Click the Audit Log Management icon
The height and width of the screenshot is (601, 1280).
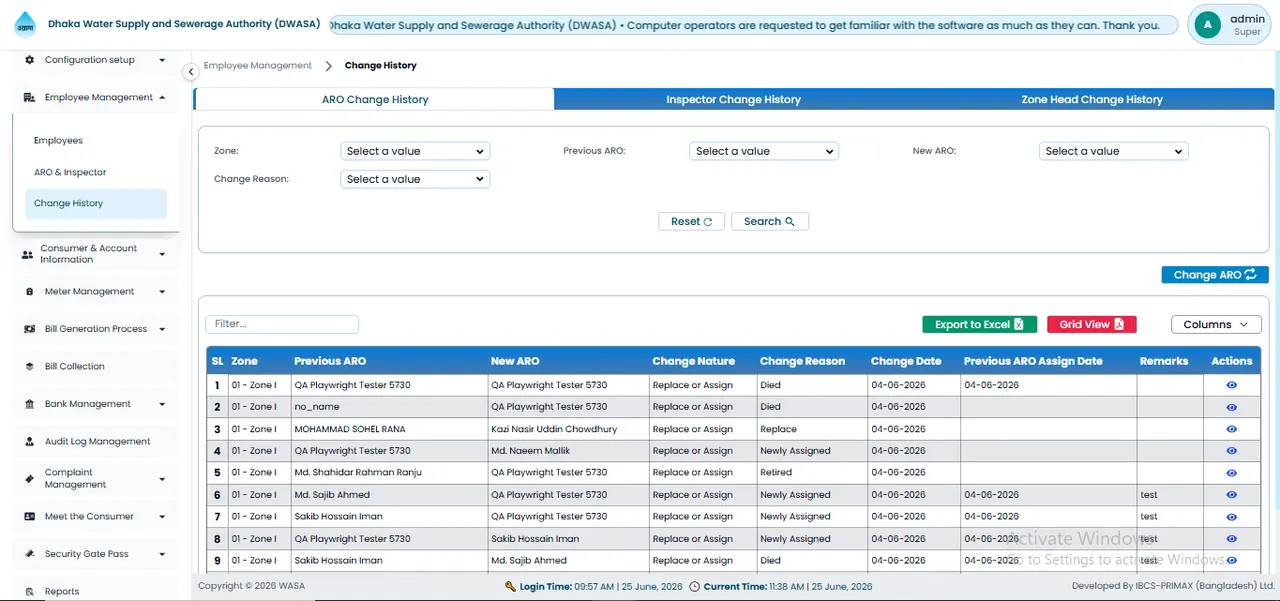click(x=29, y=442)
